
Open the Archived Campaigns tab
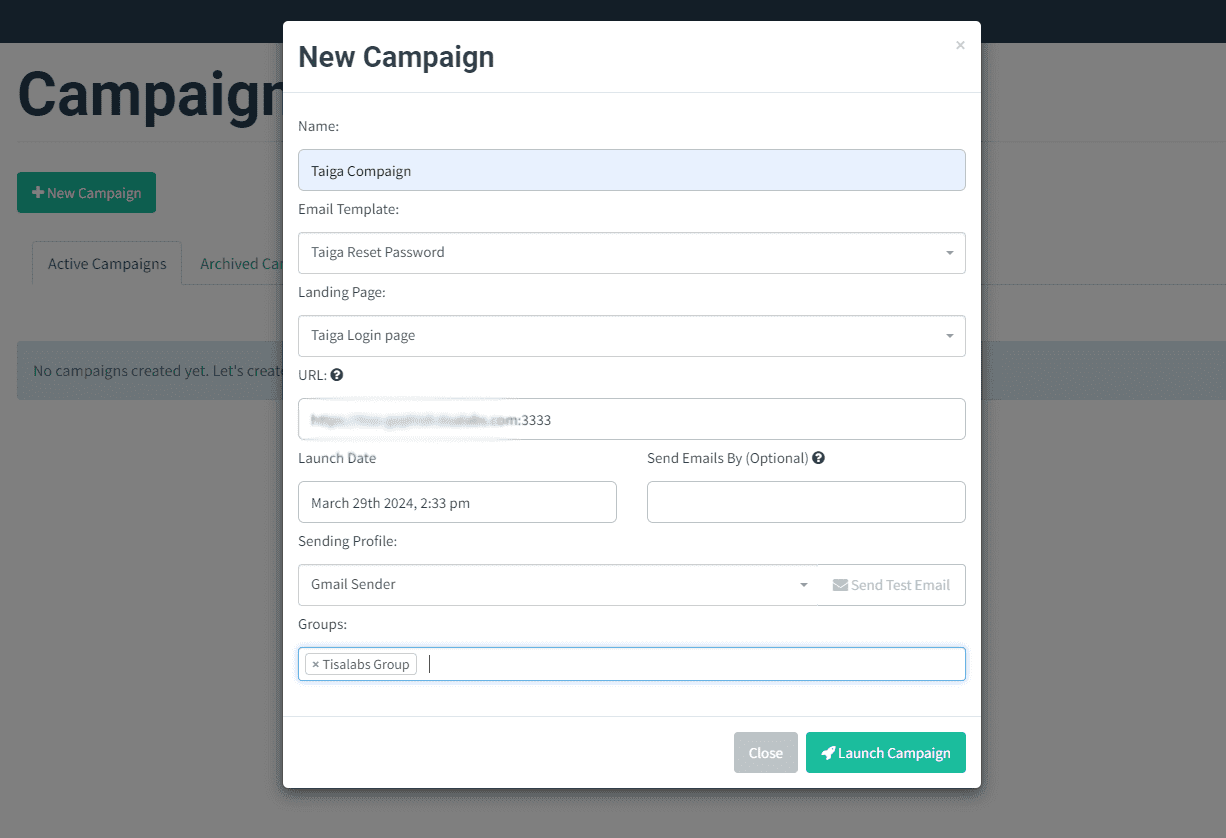point(237,263)
